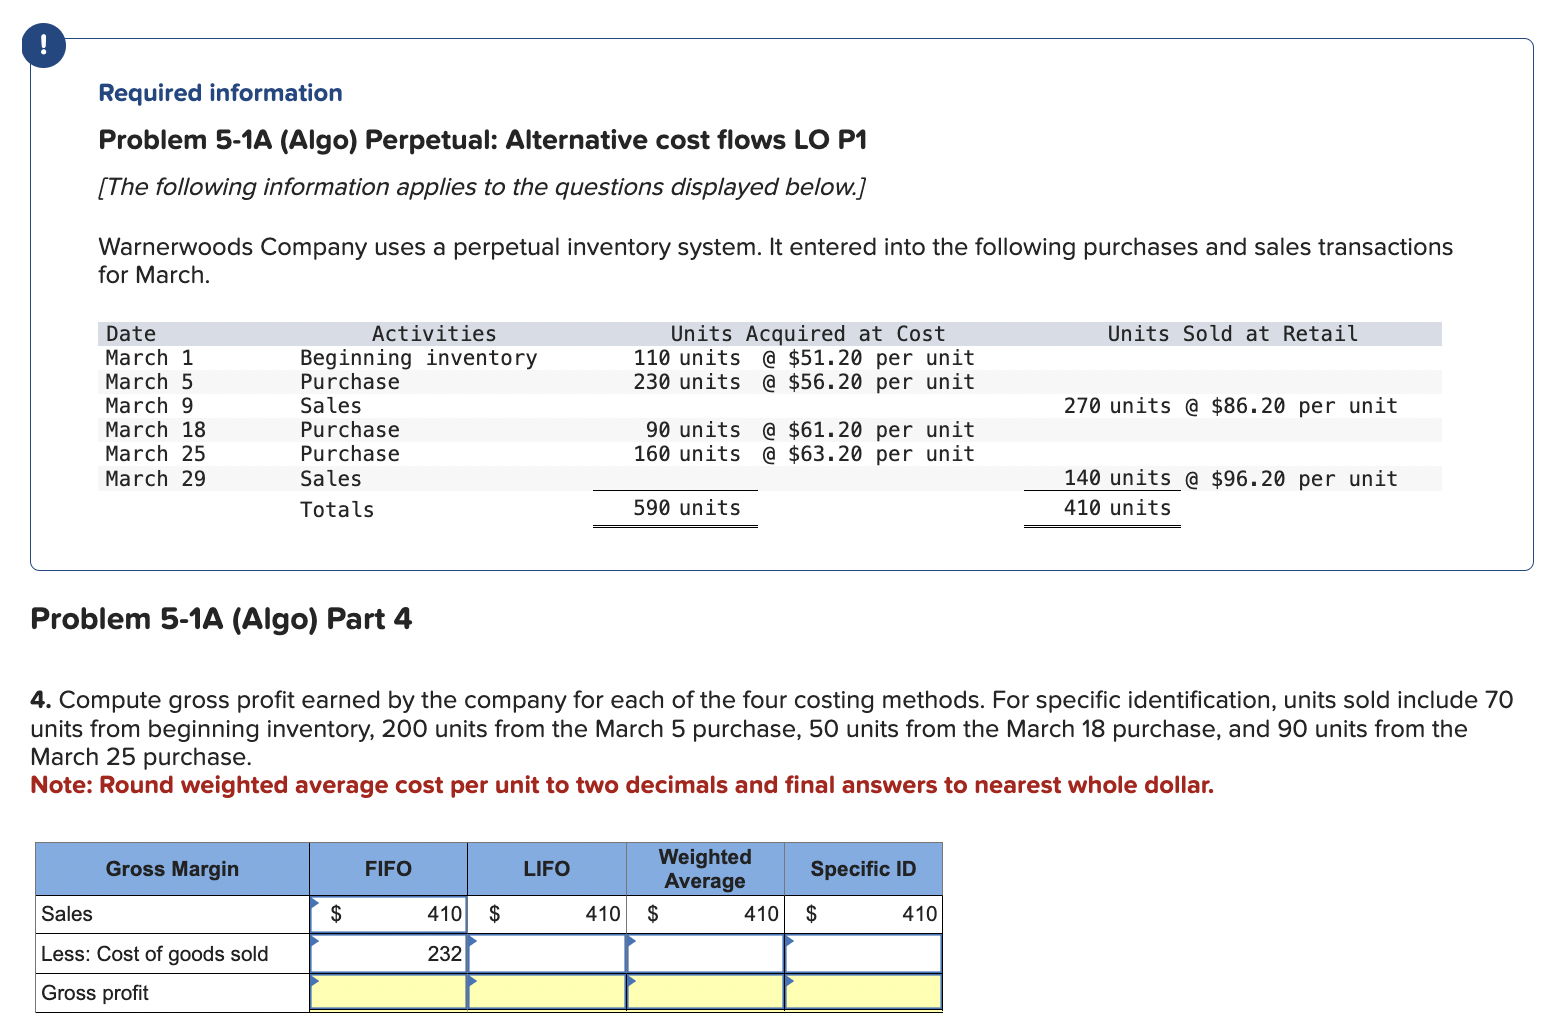The image size is (1556, 1024).
Task: Select the LIFO column header
Action: point(546,868)
